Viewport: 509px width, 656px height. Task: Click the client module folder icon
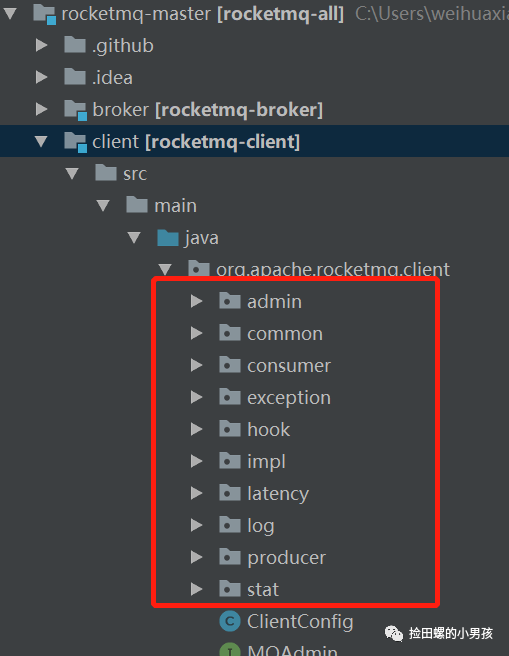tap(76, 142)
